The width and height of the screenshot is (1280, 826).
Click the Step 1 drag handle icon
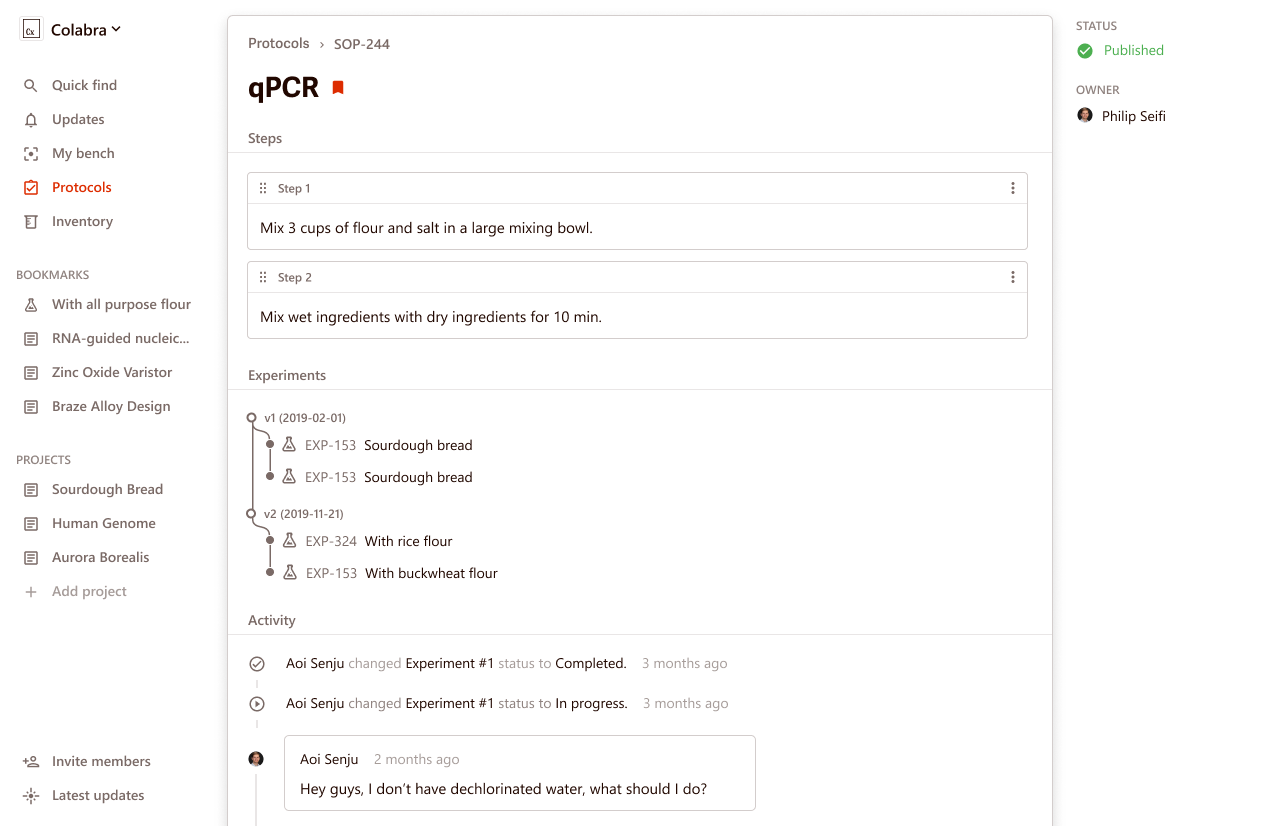(x=263, y=188)
